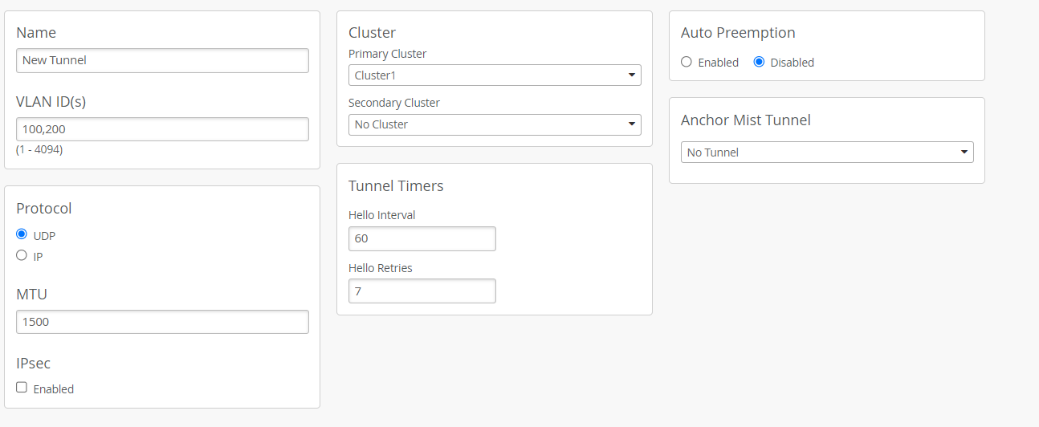
Task: Select the IP protocol radio button
Action: click(22, 255)
